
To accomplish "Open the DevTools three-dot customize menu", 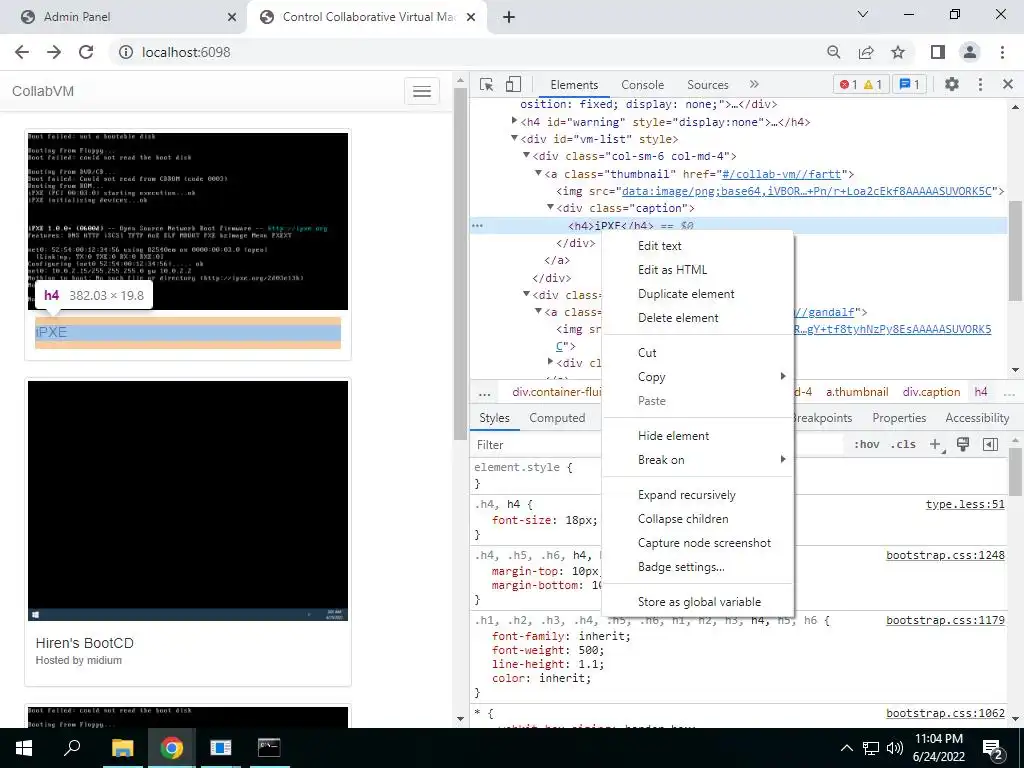I will (980, 84).
